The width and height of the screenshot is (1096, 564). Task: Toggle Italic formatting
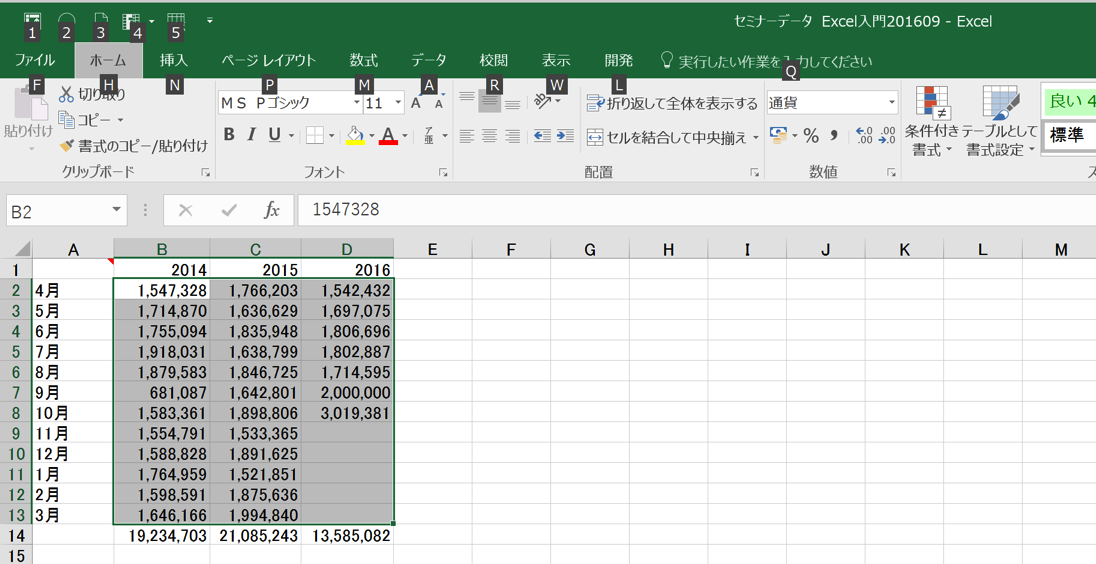(x=252, y=135)
